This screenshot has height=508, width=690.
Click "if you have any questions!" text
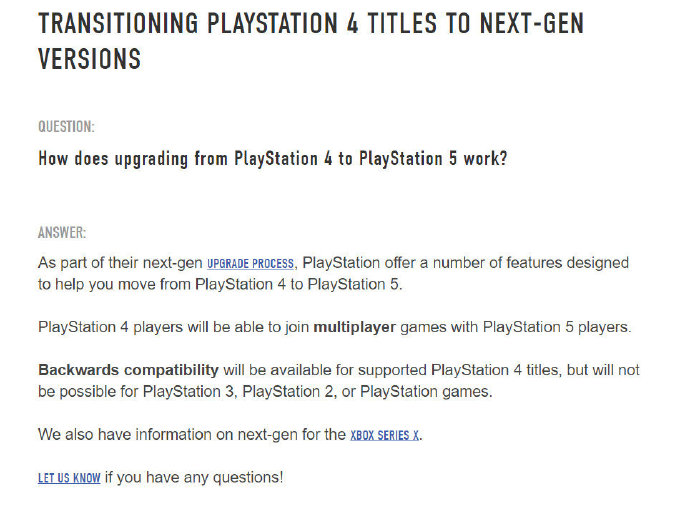coord(194,478)
